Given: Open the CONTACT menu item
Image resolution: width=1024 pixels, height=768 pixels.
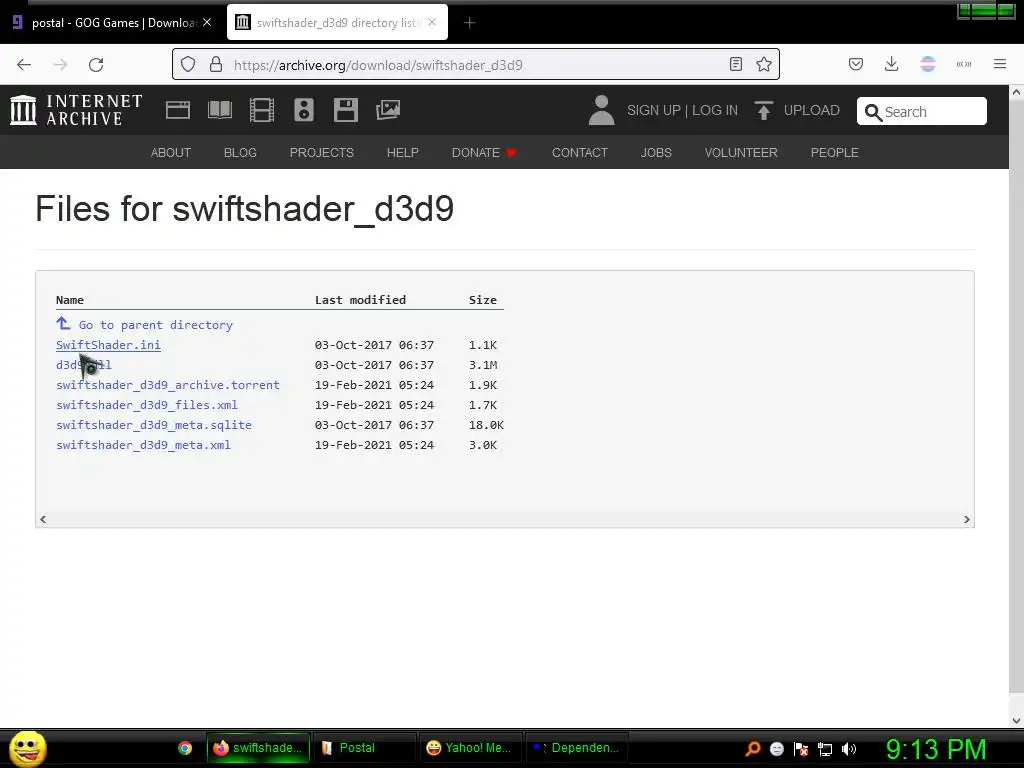Looking at the screenshot, I should 580,152.
